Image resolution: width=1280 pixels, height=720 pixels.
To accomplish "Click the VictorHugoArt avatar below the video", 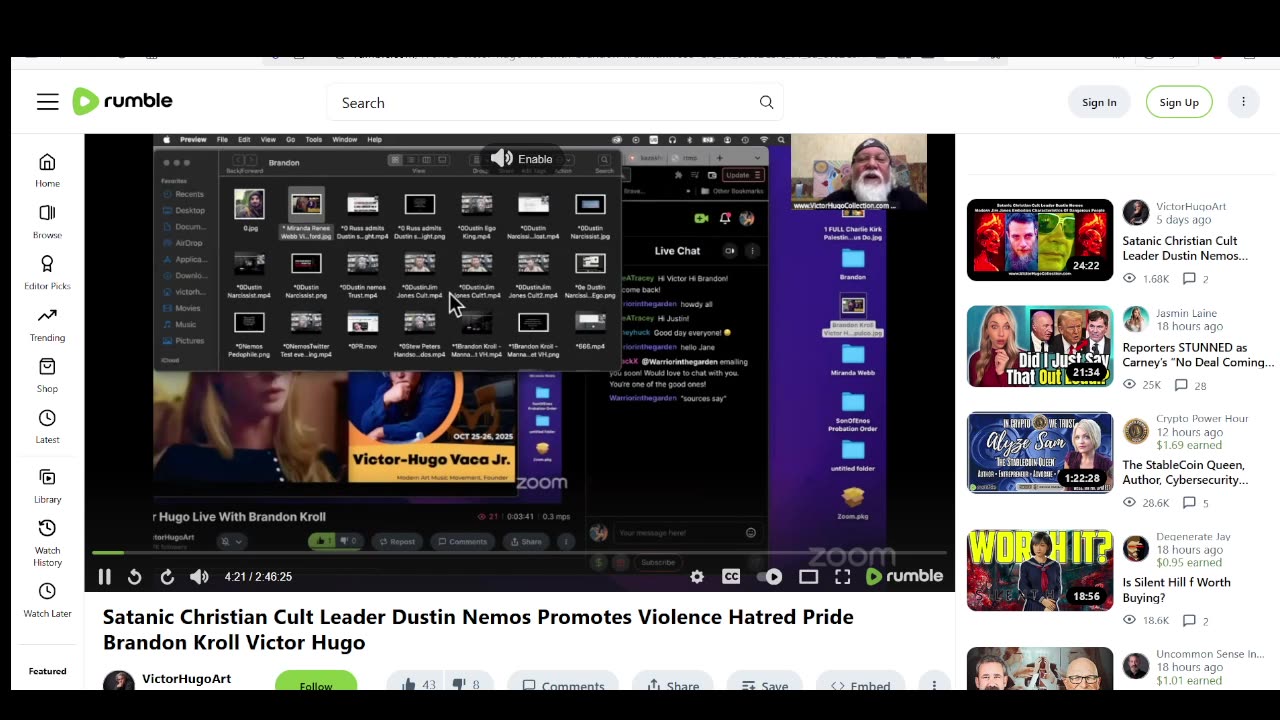I will 119,683.
